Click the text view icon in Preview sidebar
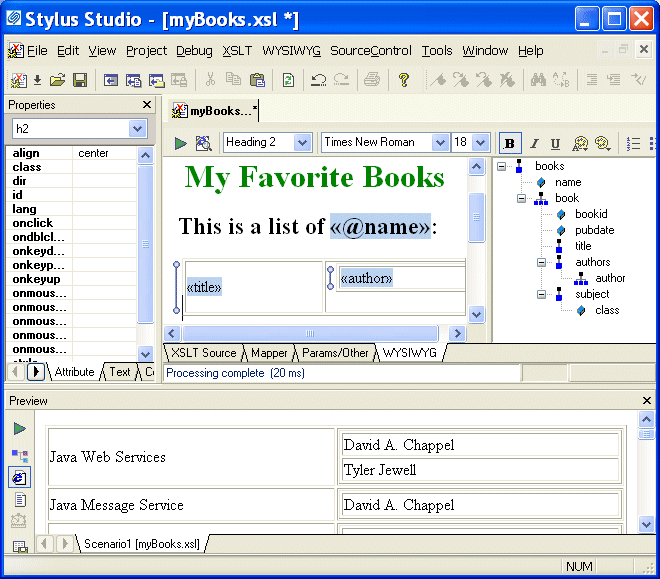 click(20, 500)
